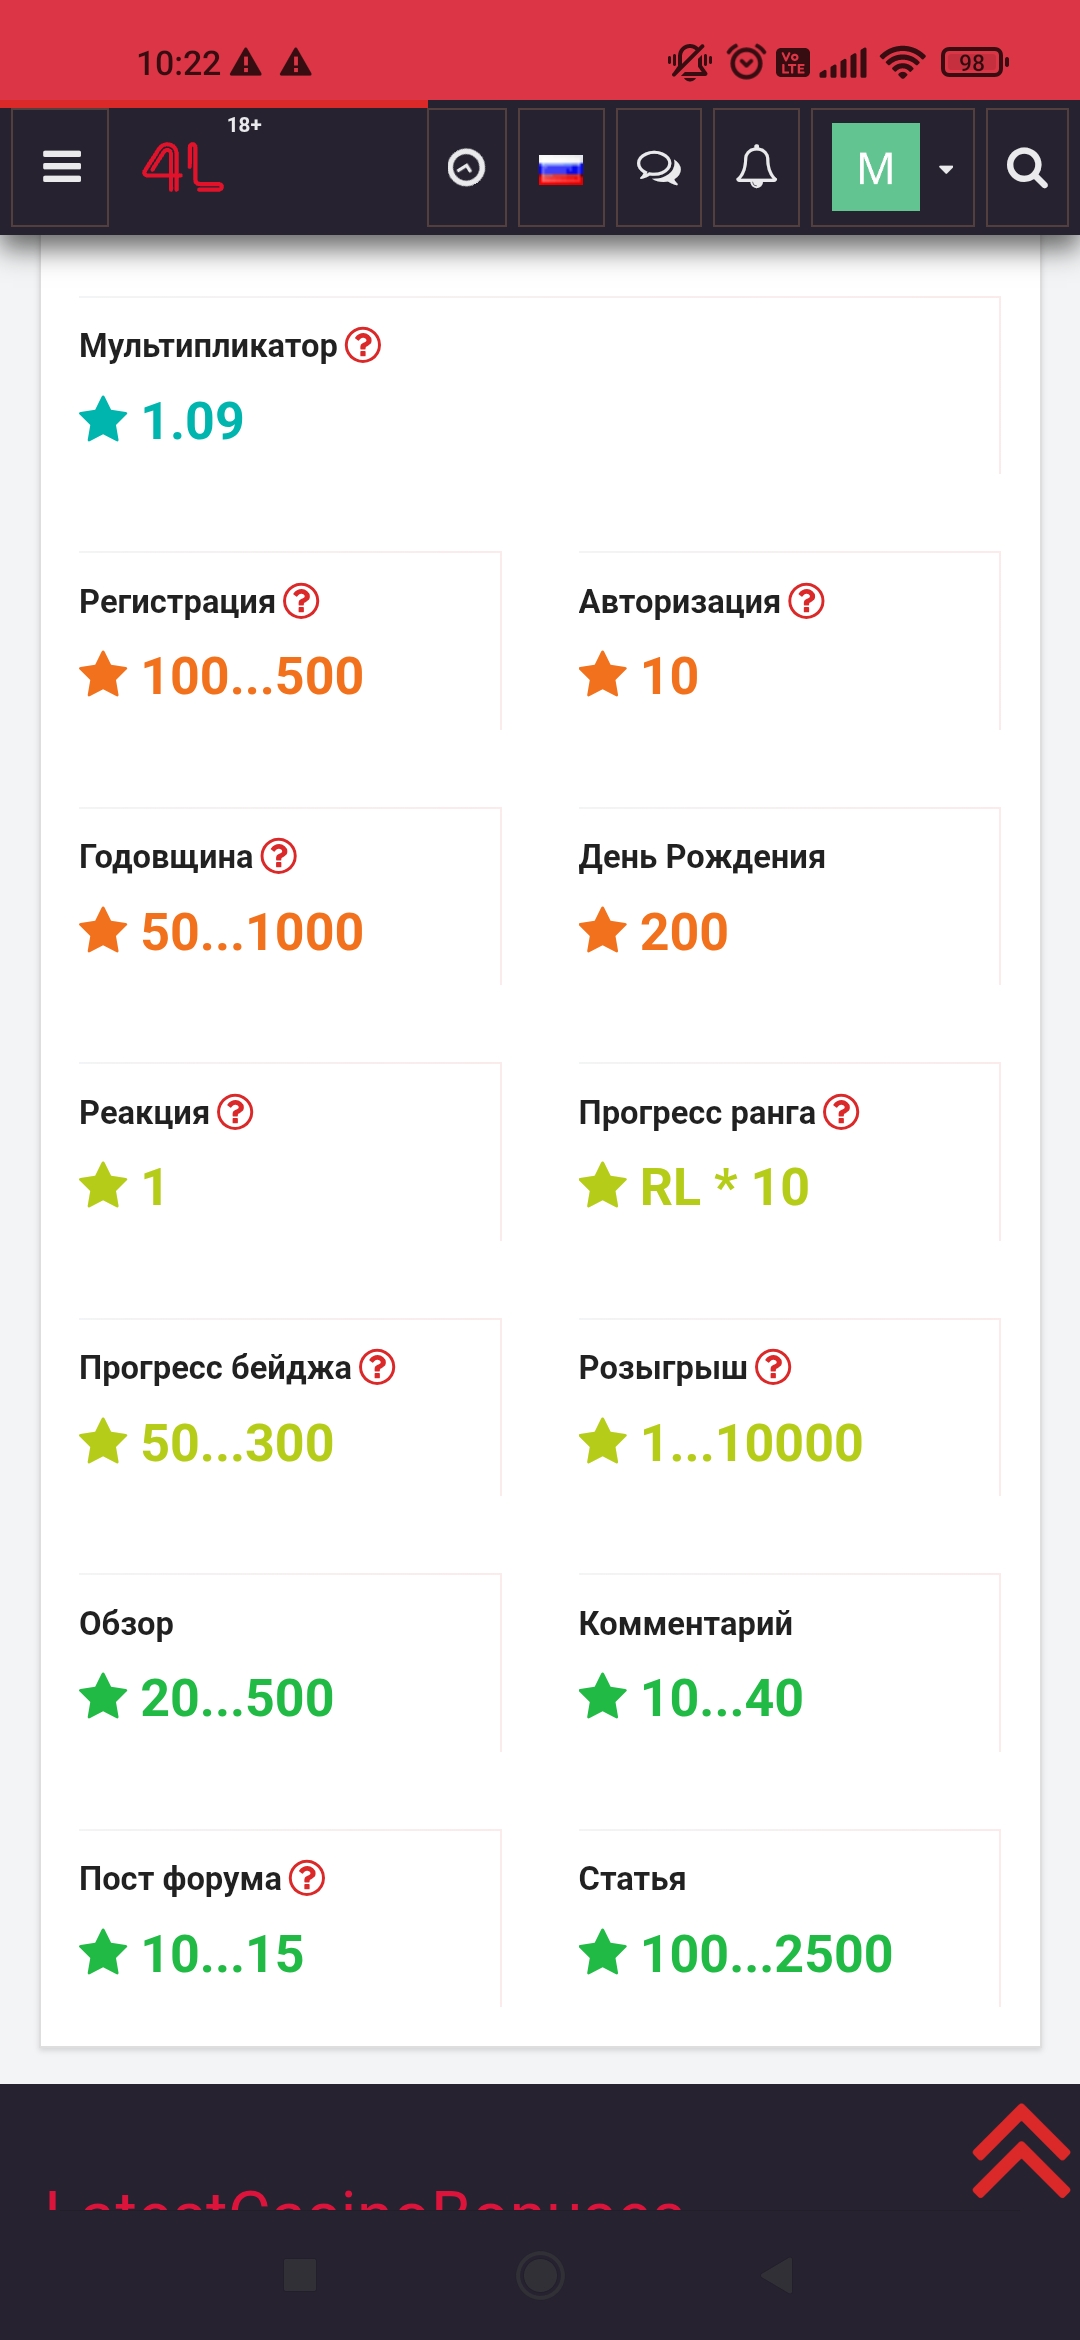
Task: Open the hamburger menu
Action: [x=61, y=167]
